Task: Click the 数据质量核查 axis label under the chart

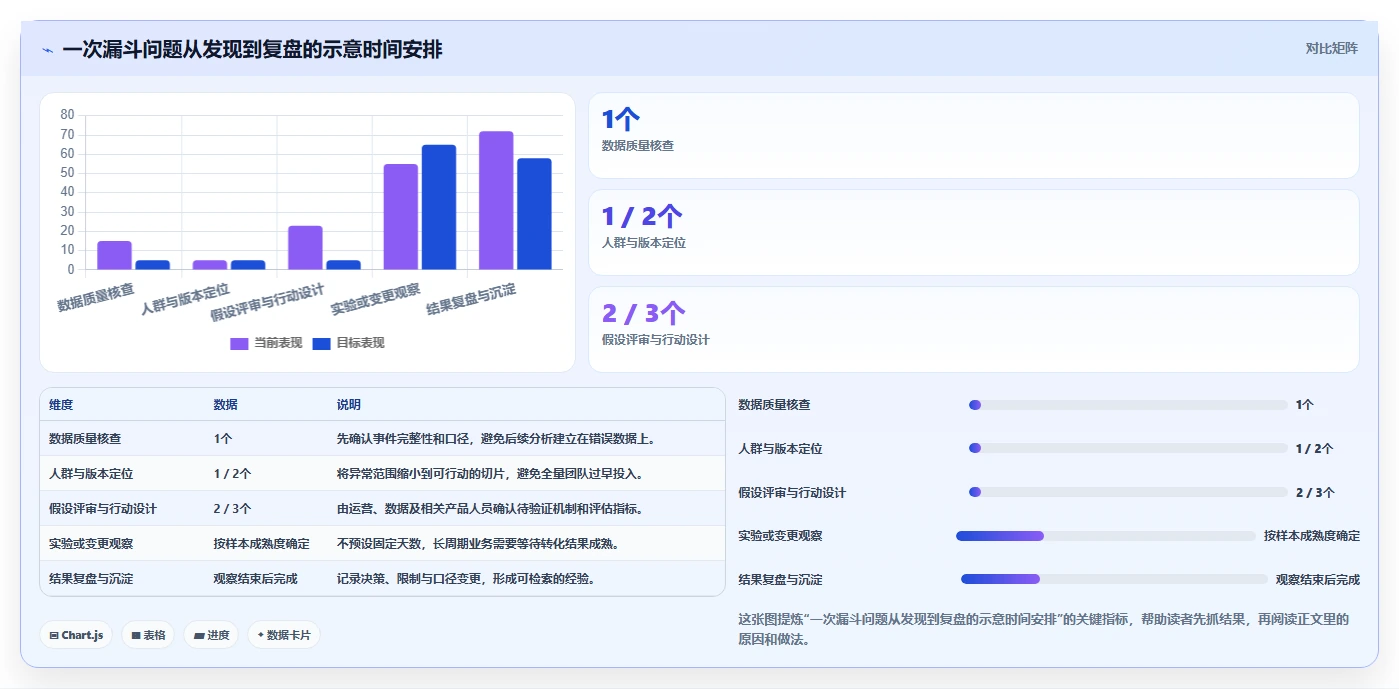Action: pos(96,297)
